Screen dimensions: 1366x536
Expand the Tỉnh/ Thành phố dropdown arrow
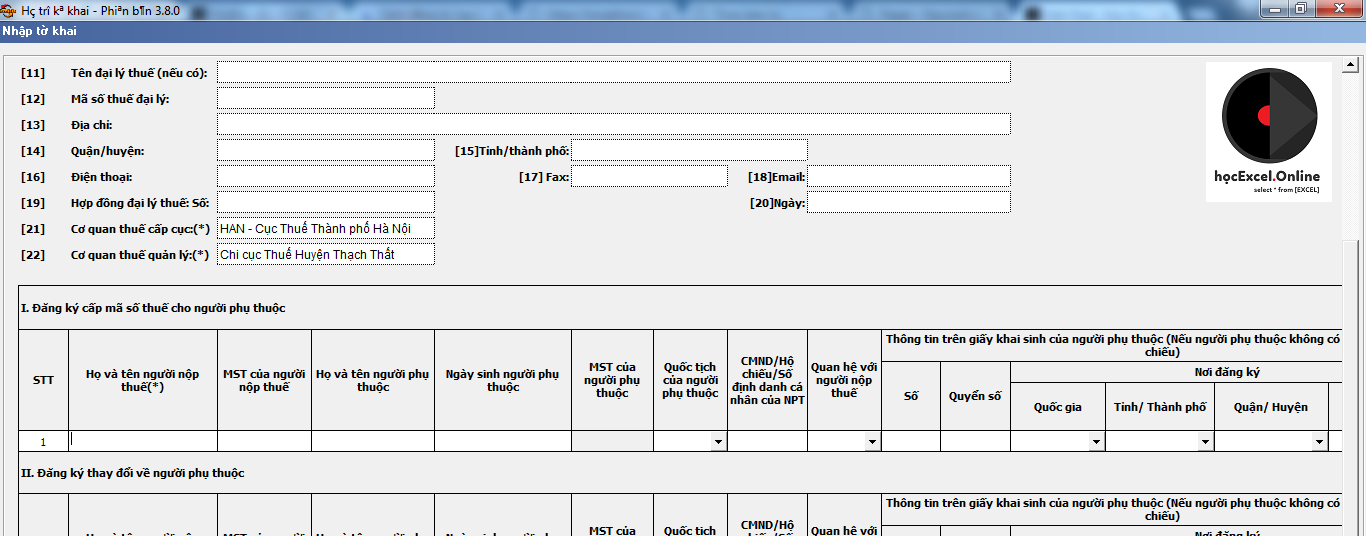click(1204, 442)
